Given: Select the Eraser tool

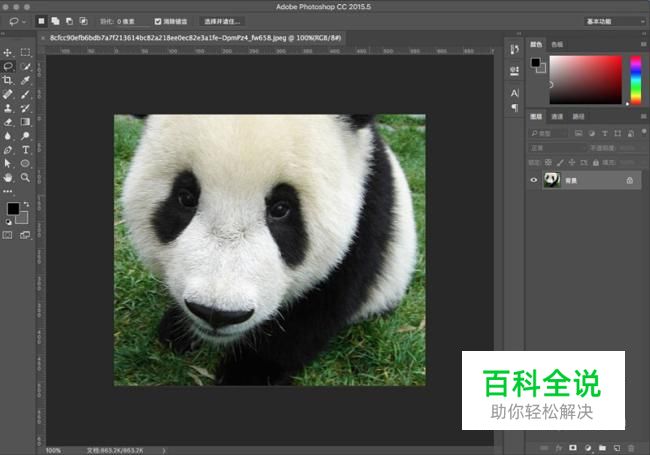Looking at the screenshot, I should point(8,122).
